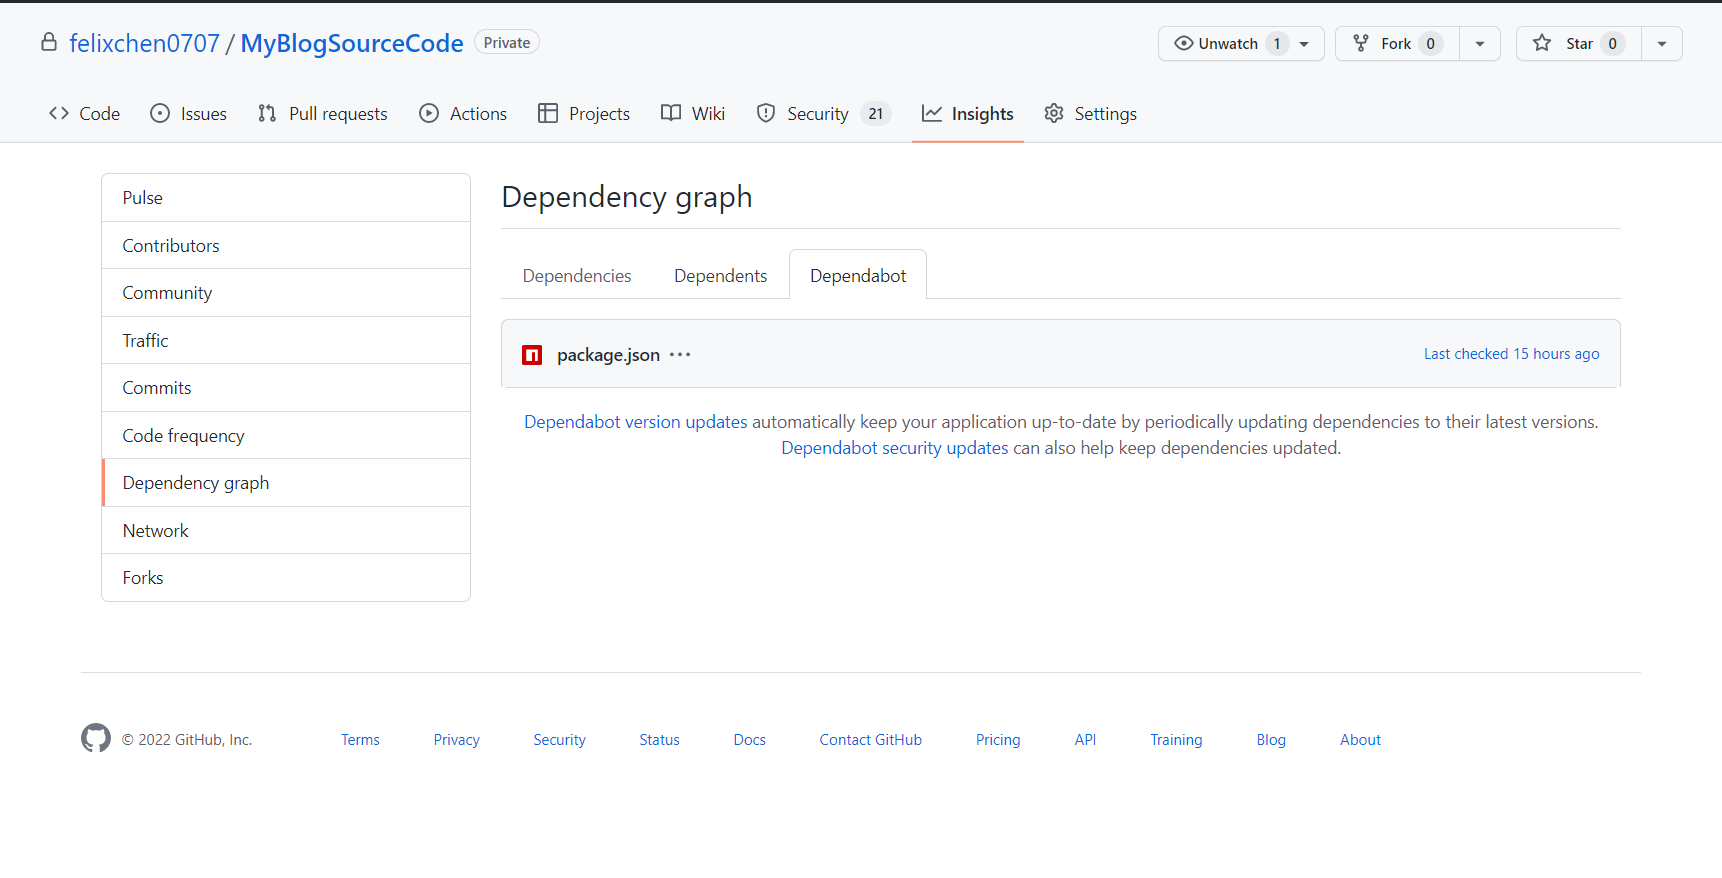Screen dimensions: 1722x878
Task: Click the private repository lock icon
Action: (49, 42)
